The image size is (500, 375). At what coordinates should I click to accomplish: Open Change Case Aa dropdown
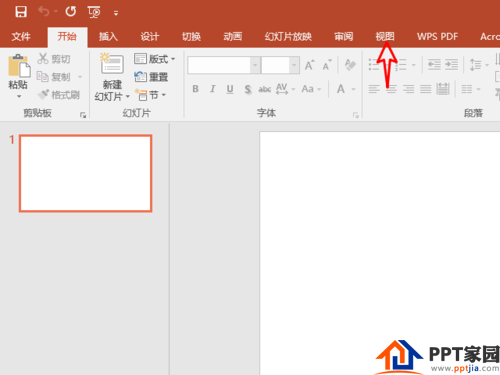point(311,89)
